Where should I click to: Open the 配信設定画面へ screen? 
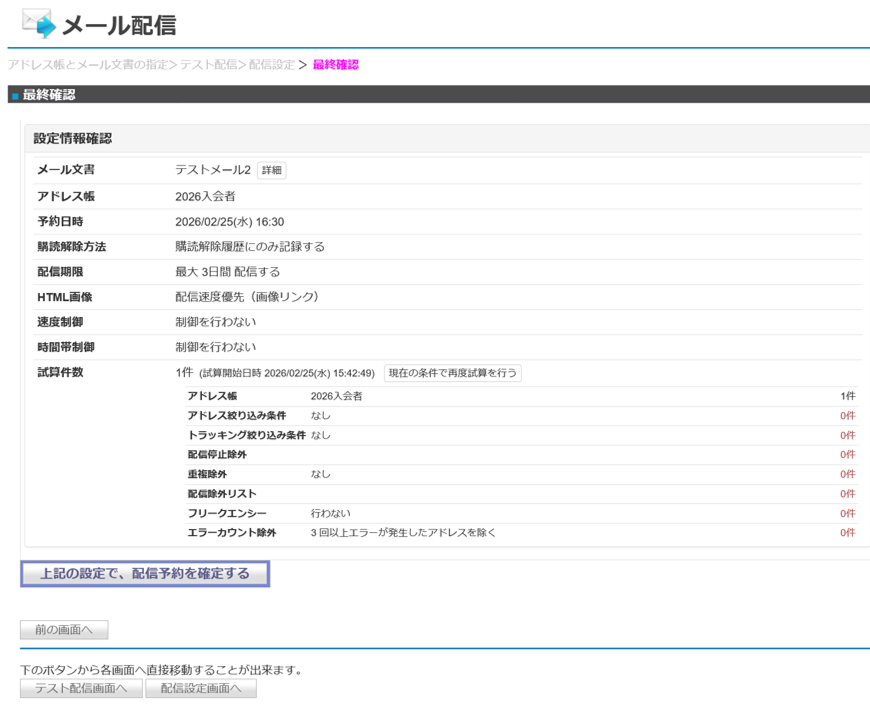click(x=200, y=687)
